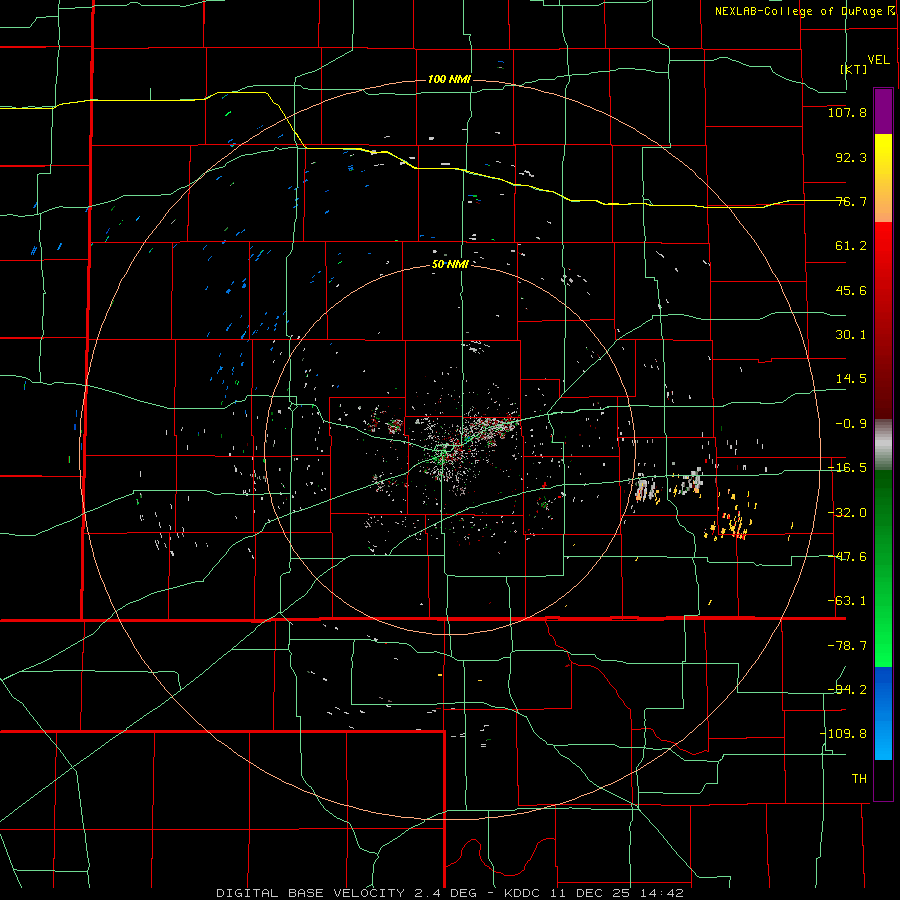The height and width of the screenshot is (900, 900).
Task: Click the 61.2 velocity scale value
Action: 851,246
